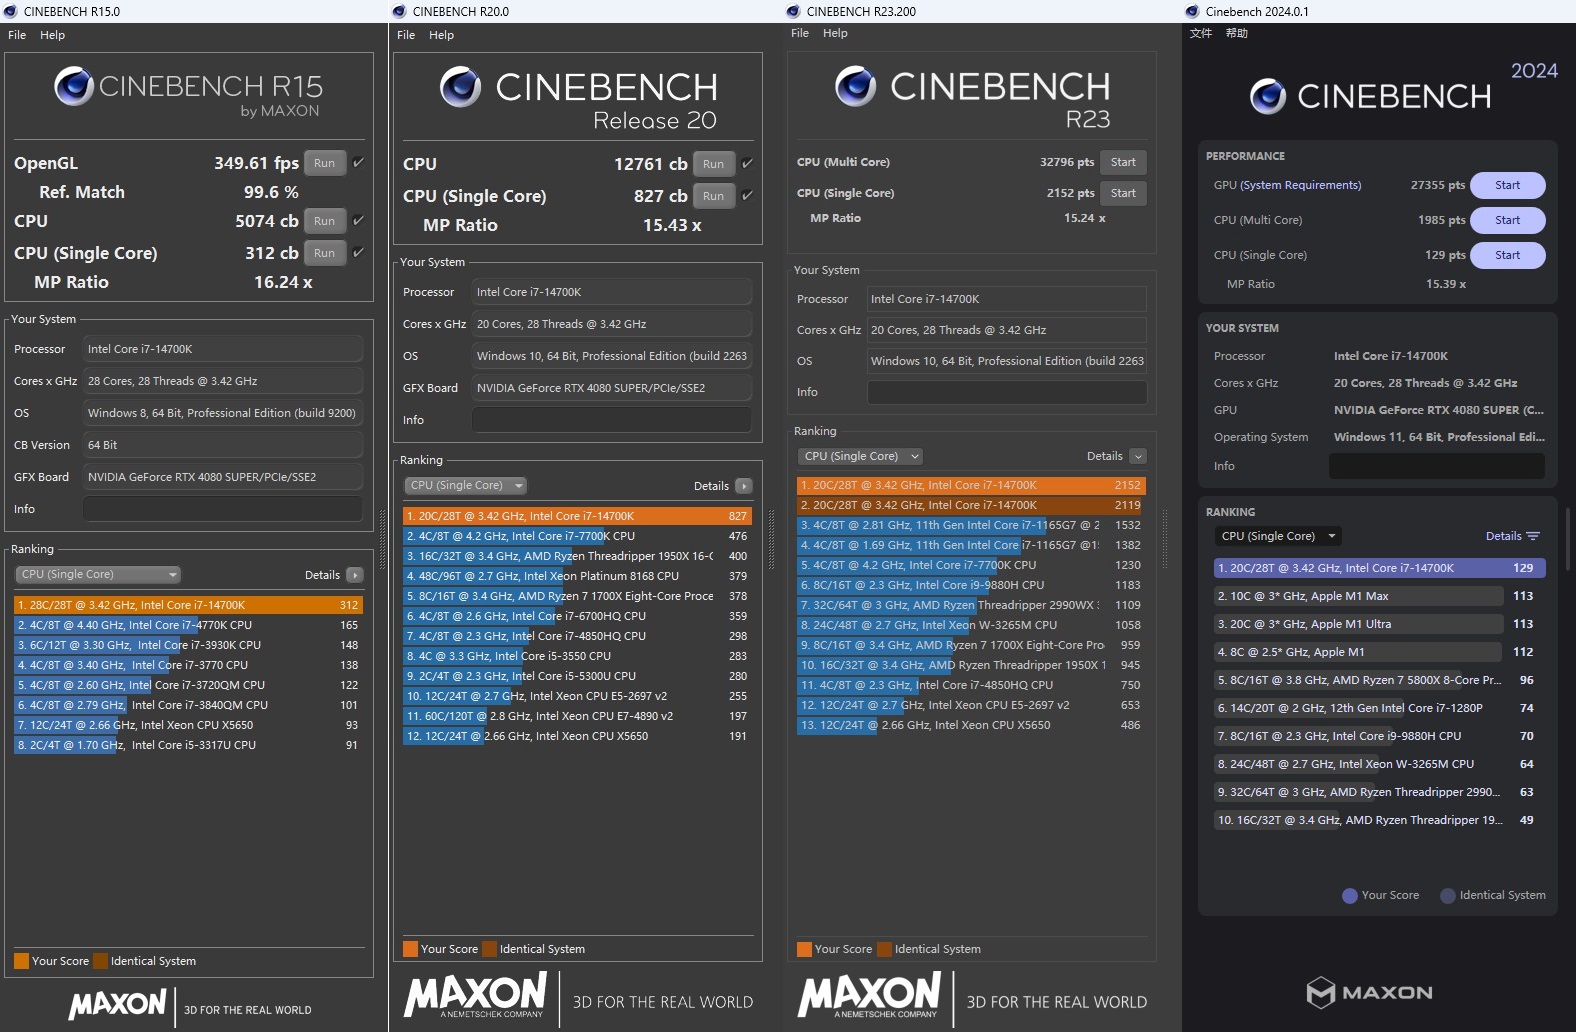The image size is (1576, 1032).
Task: Open the 文件 menu in Cinebench 2024
Action: click(x=1201, y=33)
